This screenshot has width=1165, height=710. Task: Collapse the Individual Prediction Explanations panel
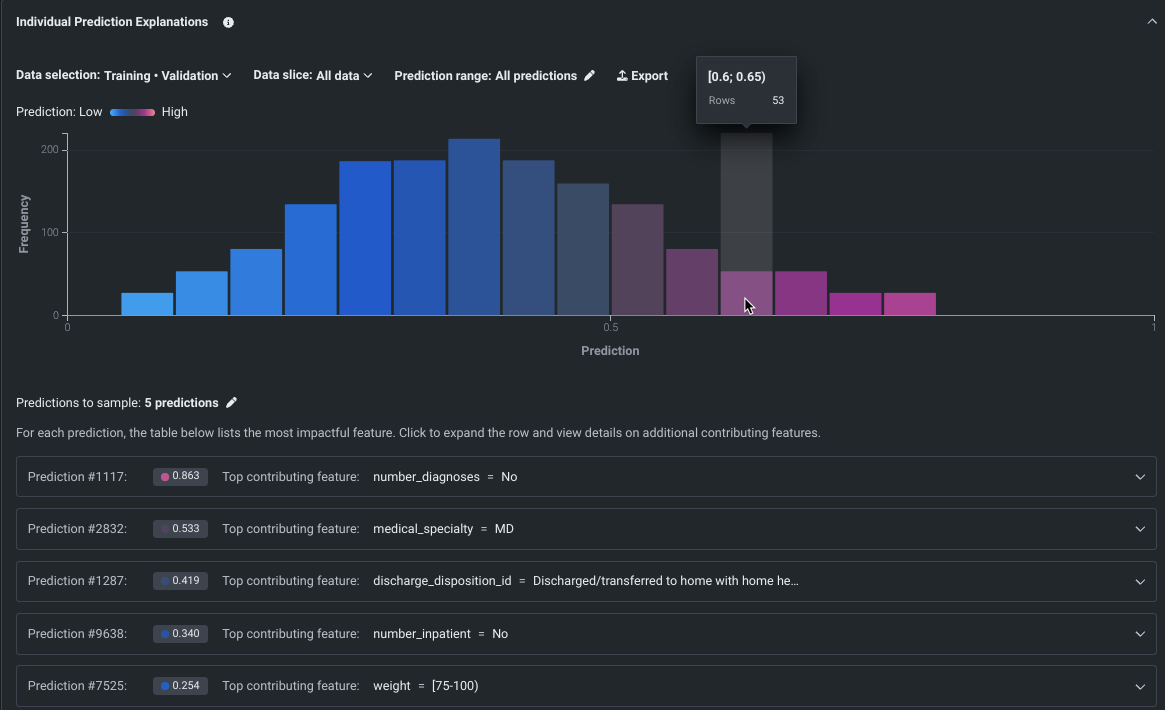(1151, 22)
